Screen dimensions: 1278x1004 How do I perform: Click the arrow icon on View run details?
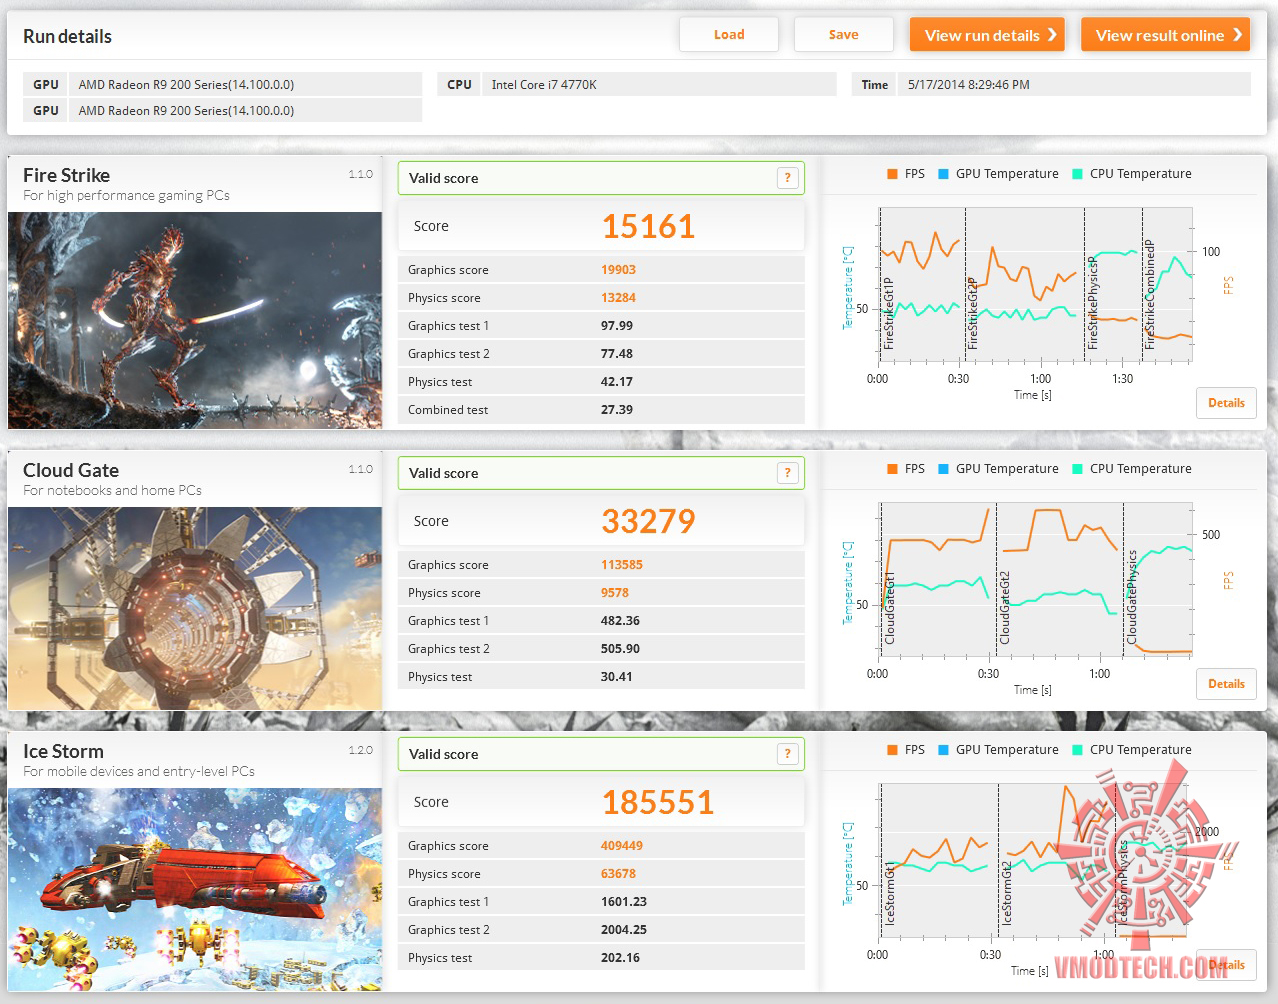click(1052, 35)
